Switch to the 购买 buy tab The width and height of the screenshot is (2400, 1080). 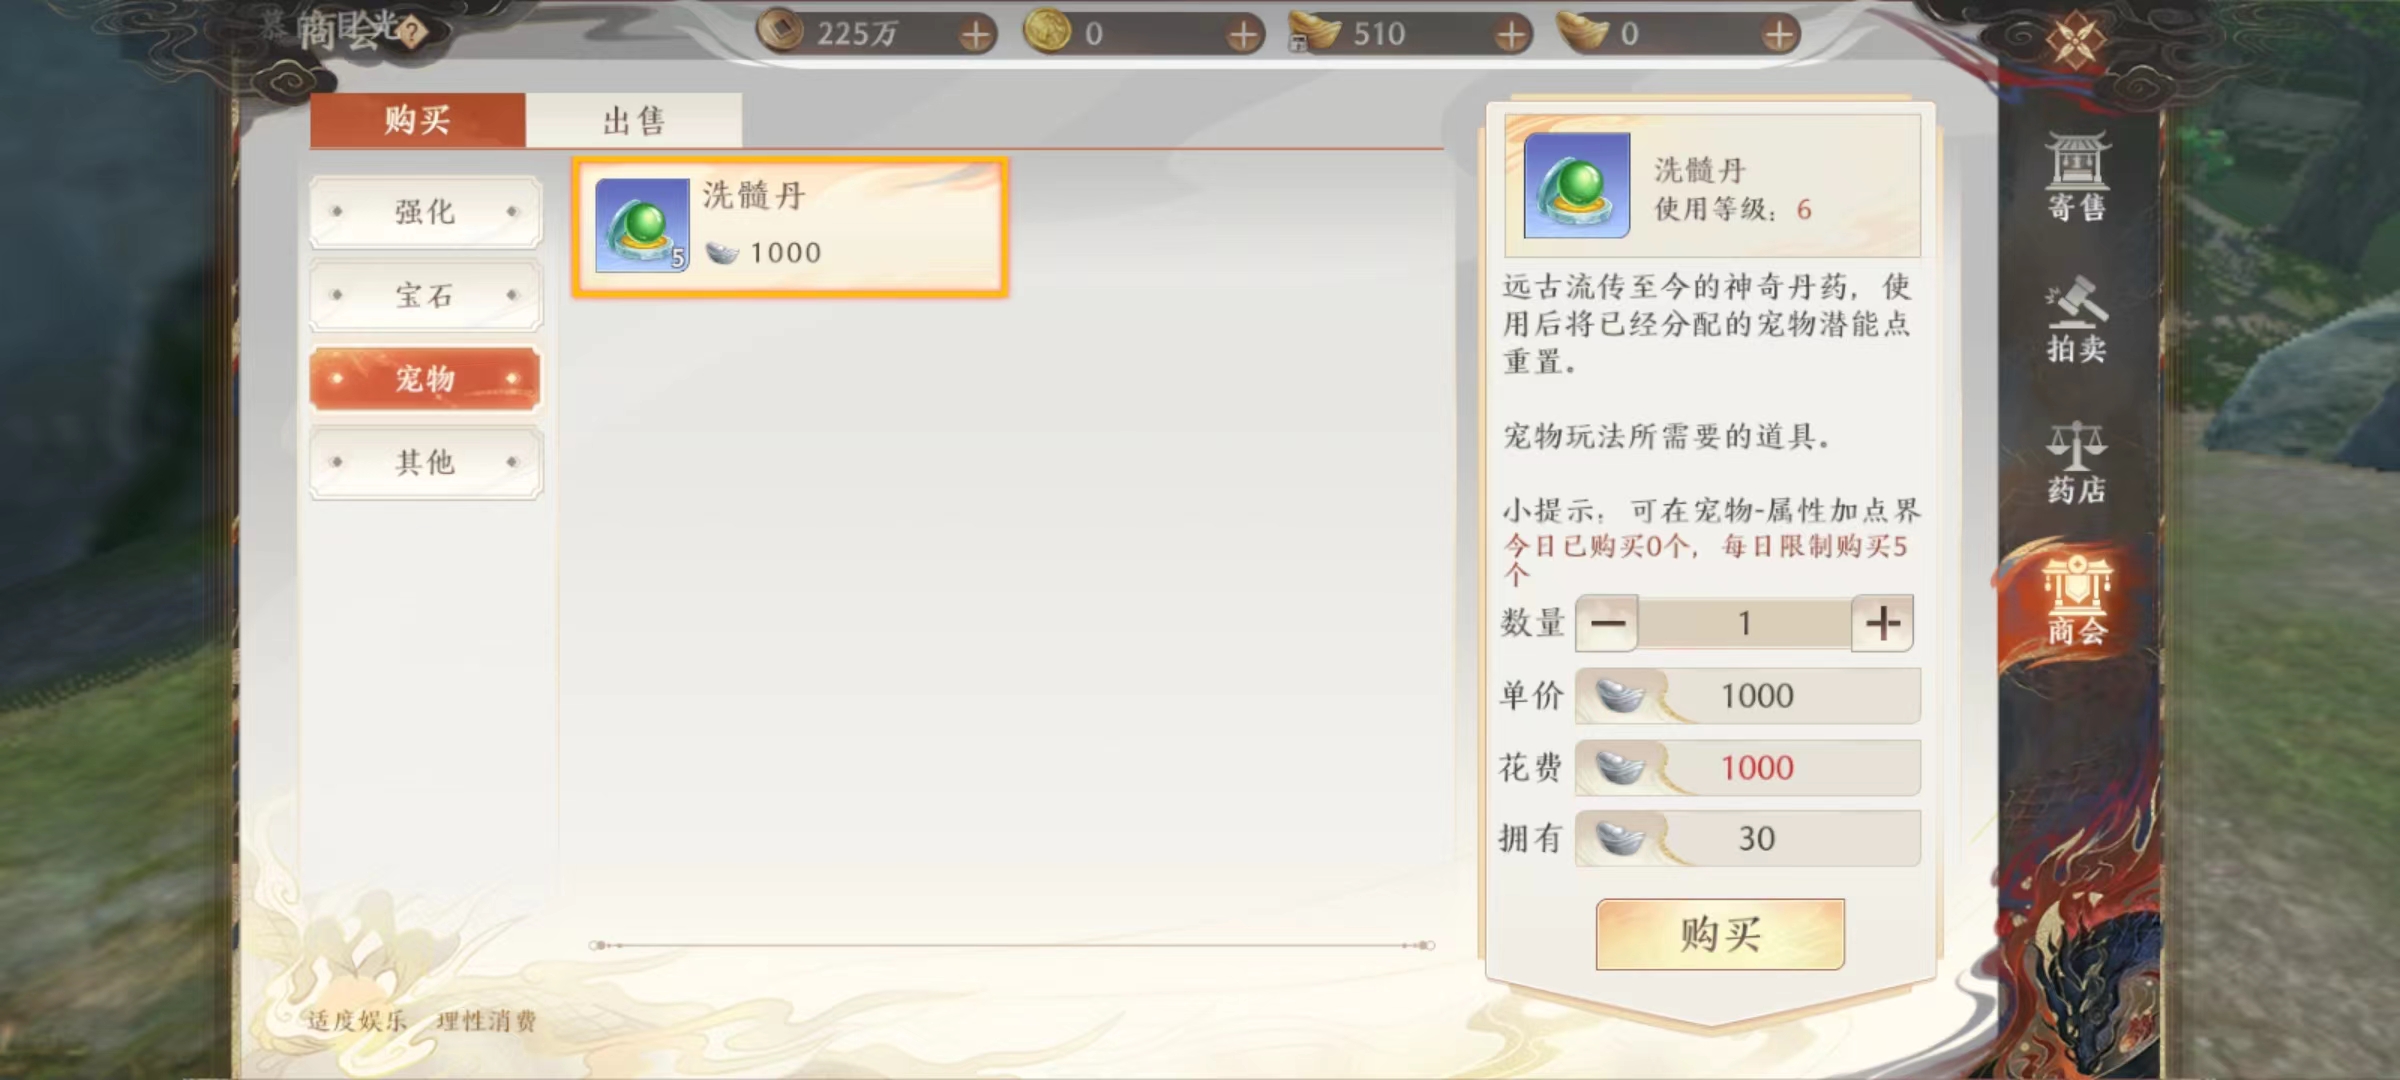(417, 120)
